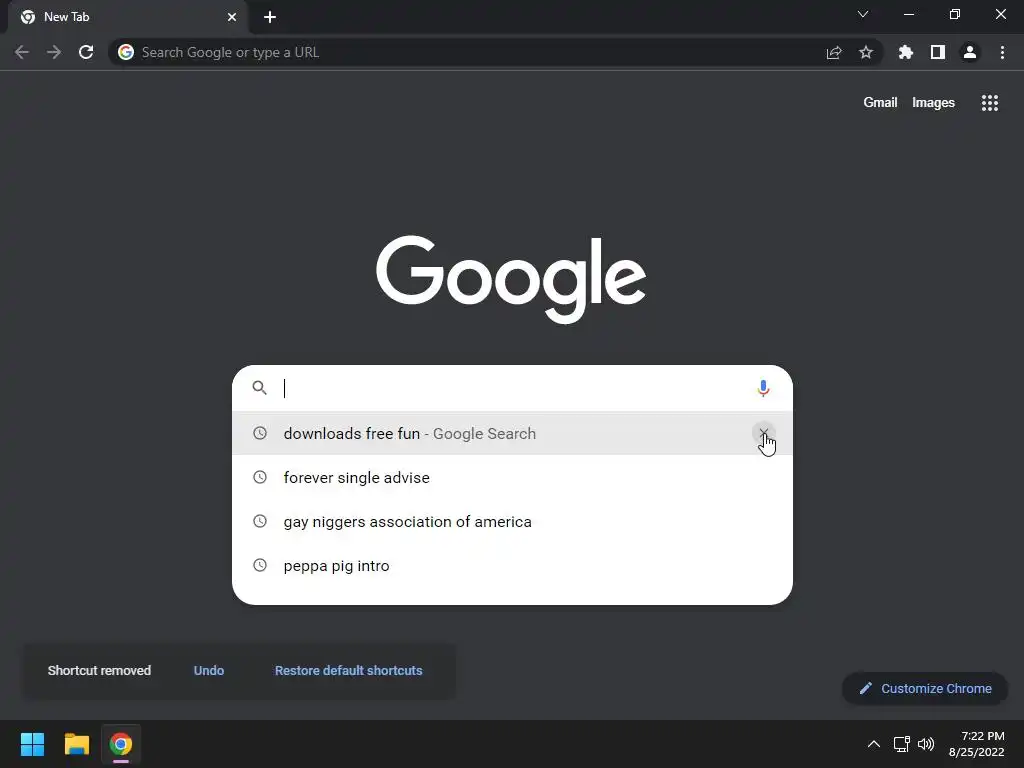1024x768 pixels.
Task: Click the browser forward arrow
Action: 54,52
